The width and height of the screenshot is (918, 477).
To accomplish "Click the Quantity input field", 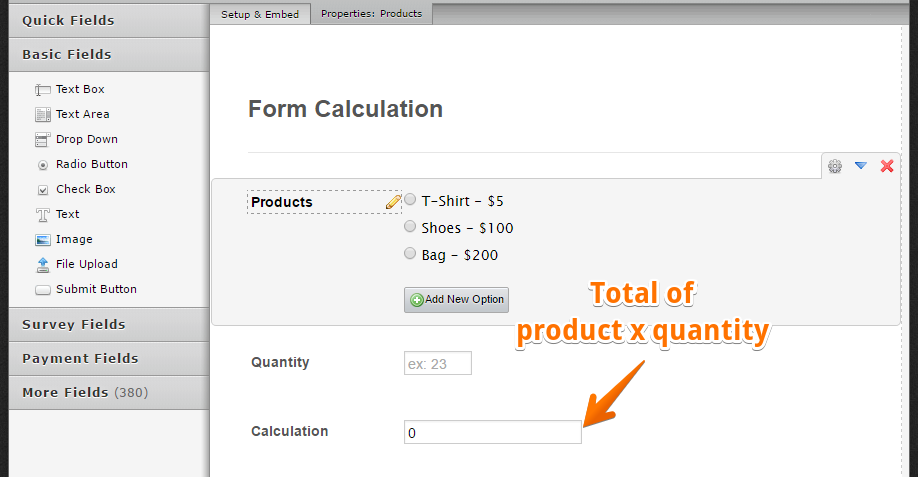I will point(437,364).
